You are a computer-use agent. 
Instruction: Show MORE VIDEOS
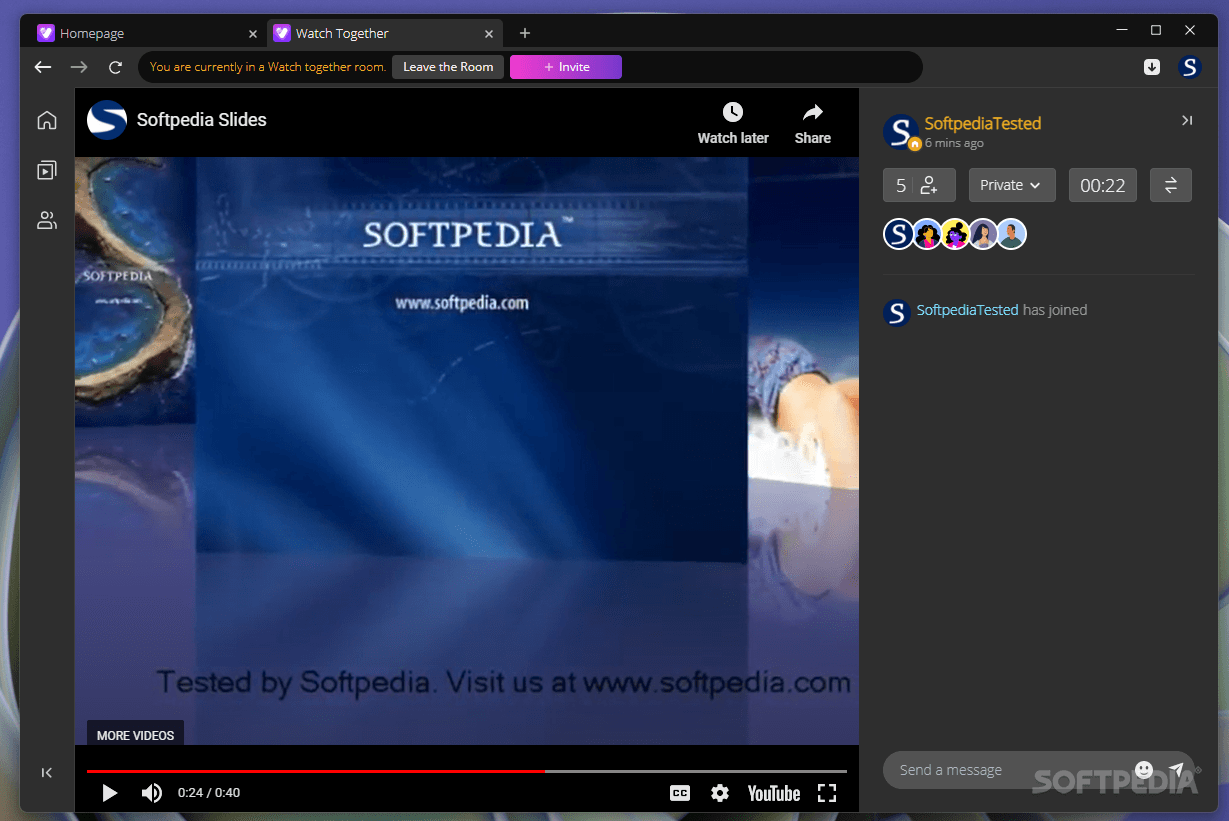click(x=135, y=735)
